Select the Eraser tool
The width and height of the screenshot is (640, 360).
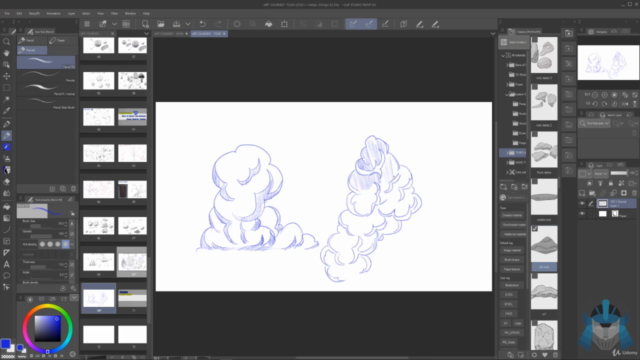point(7,182)
